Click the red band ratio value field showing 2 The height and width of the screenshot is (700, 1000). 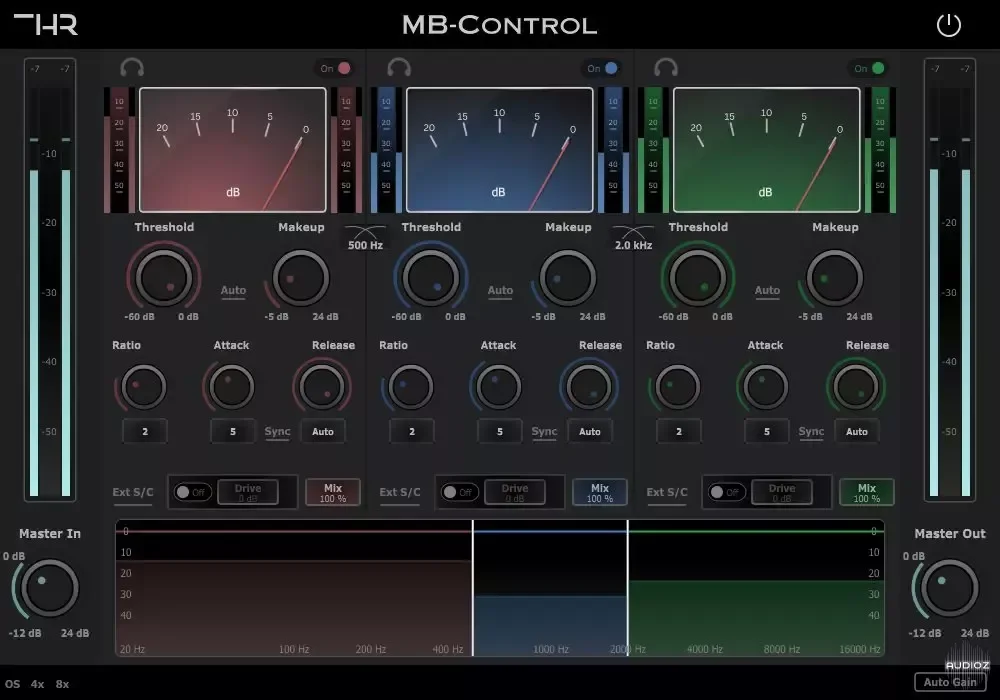click(x=145, y=432)
